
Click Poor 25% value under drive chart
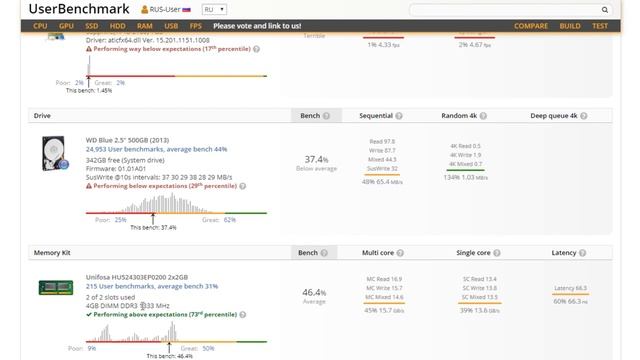coord(120,220)
